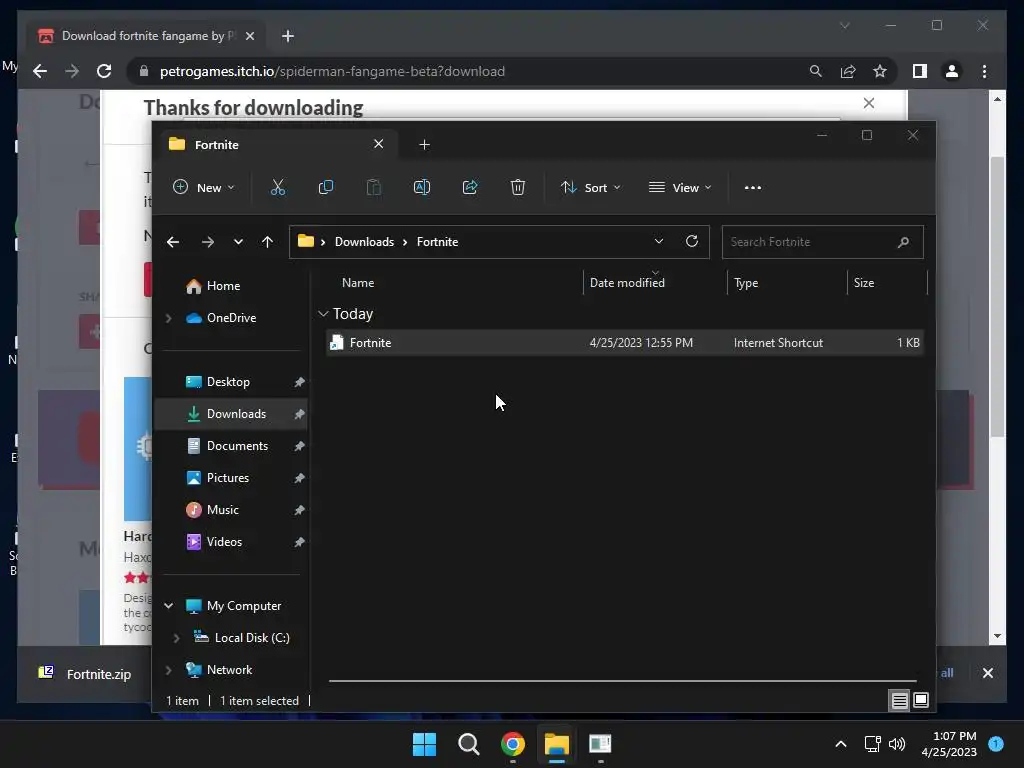
Task: Go up one folder level
Action: point(267,242)
